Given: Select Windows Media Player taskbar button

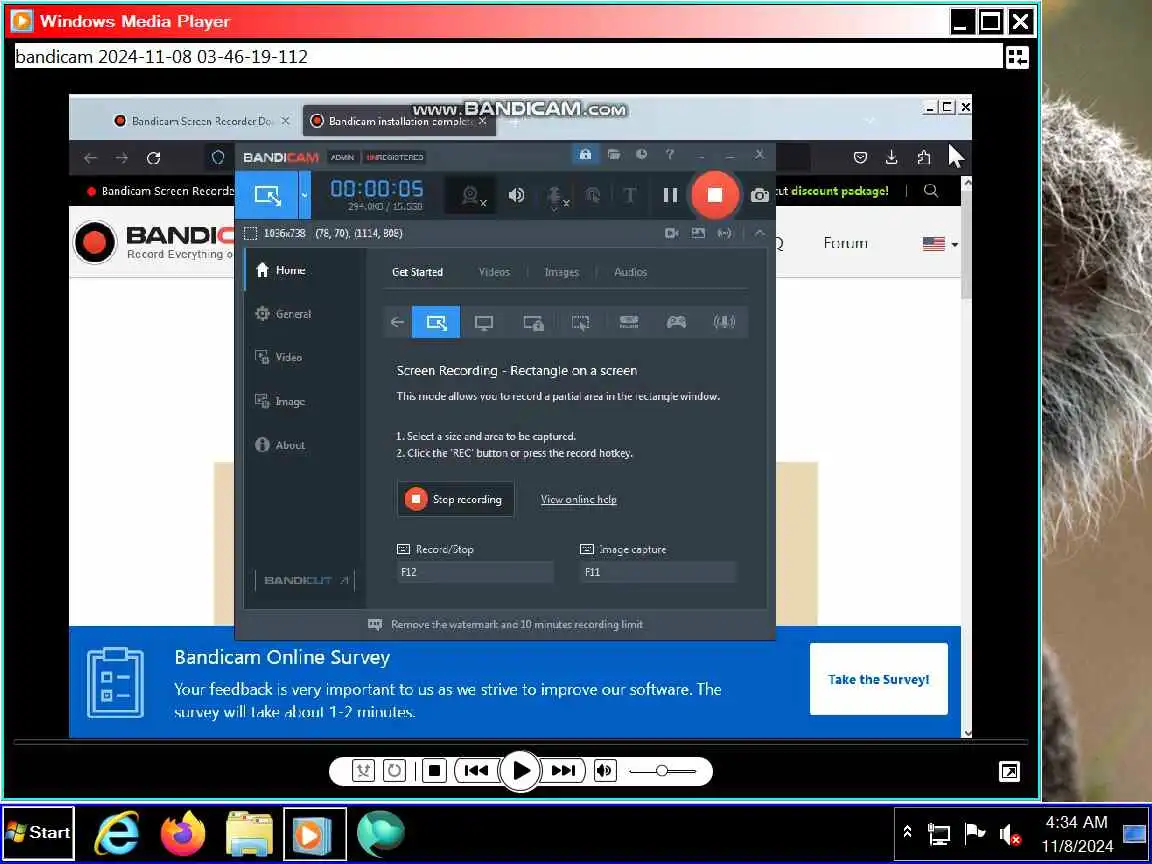Looking at the screenshot, I should (314, 833).
